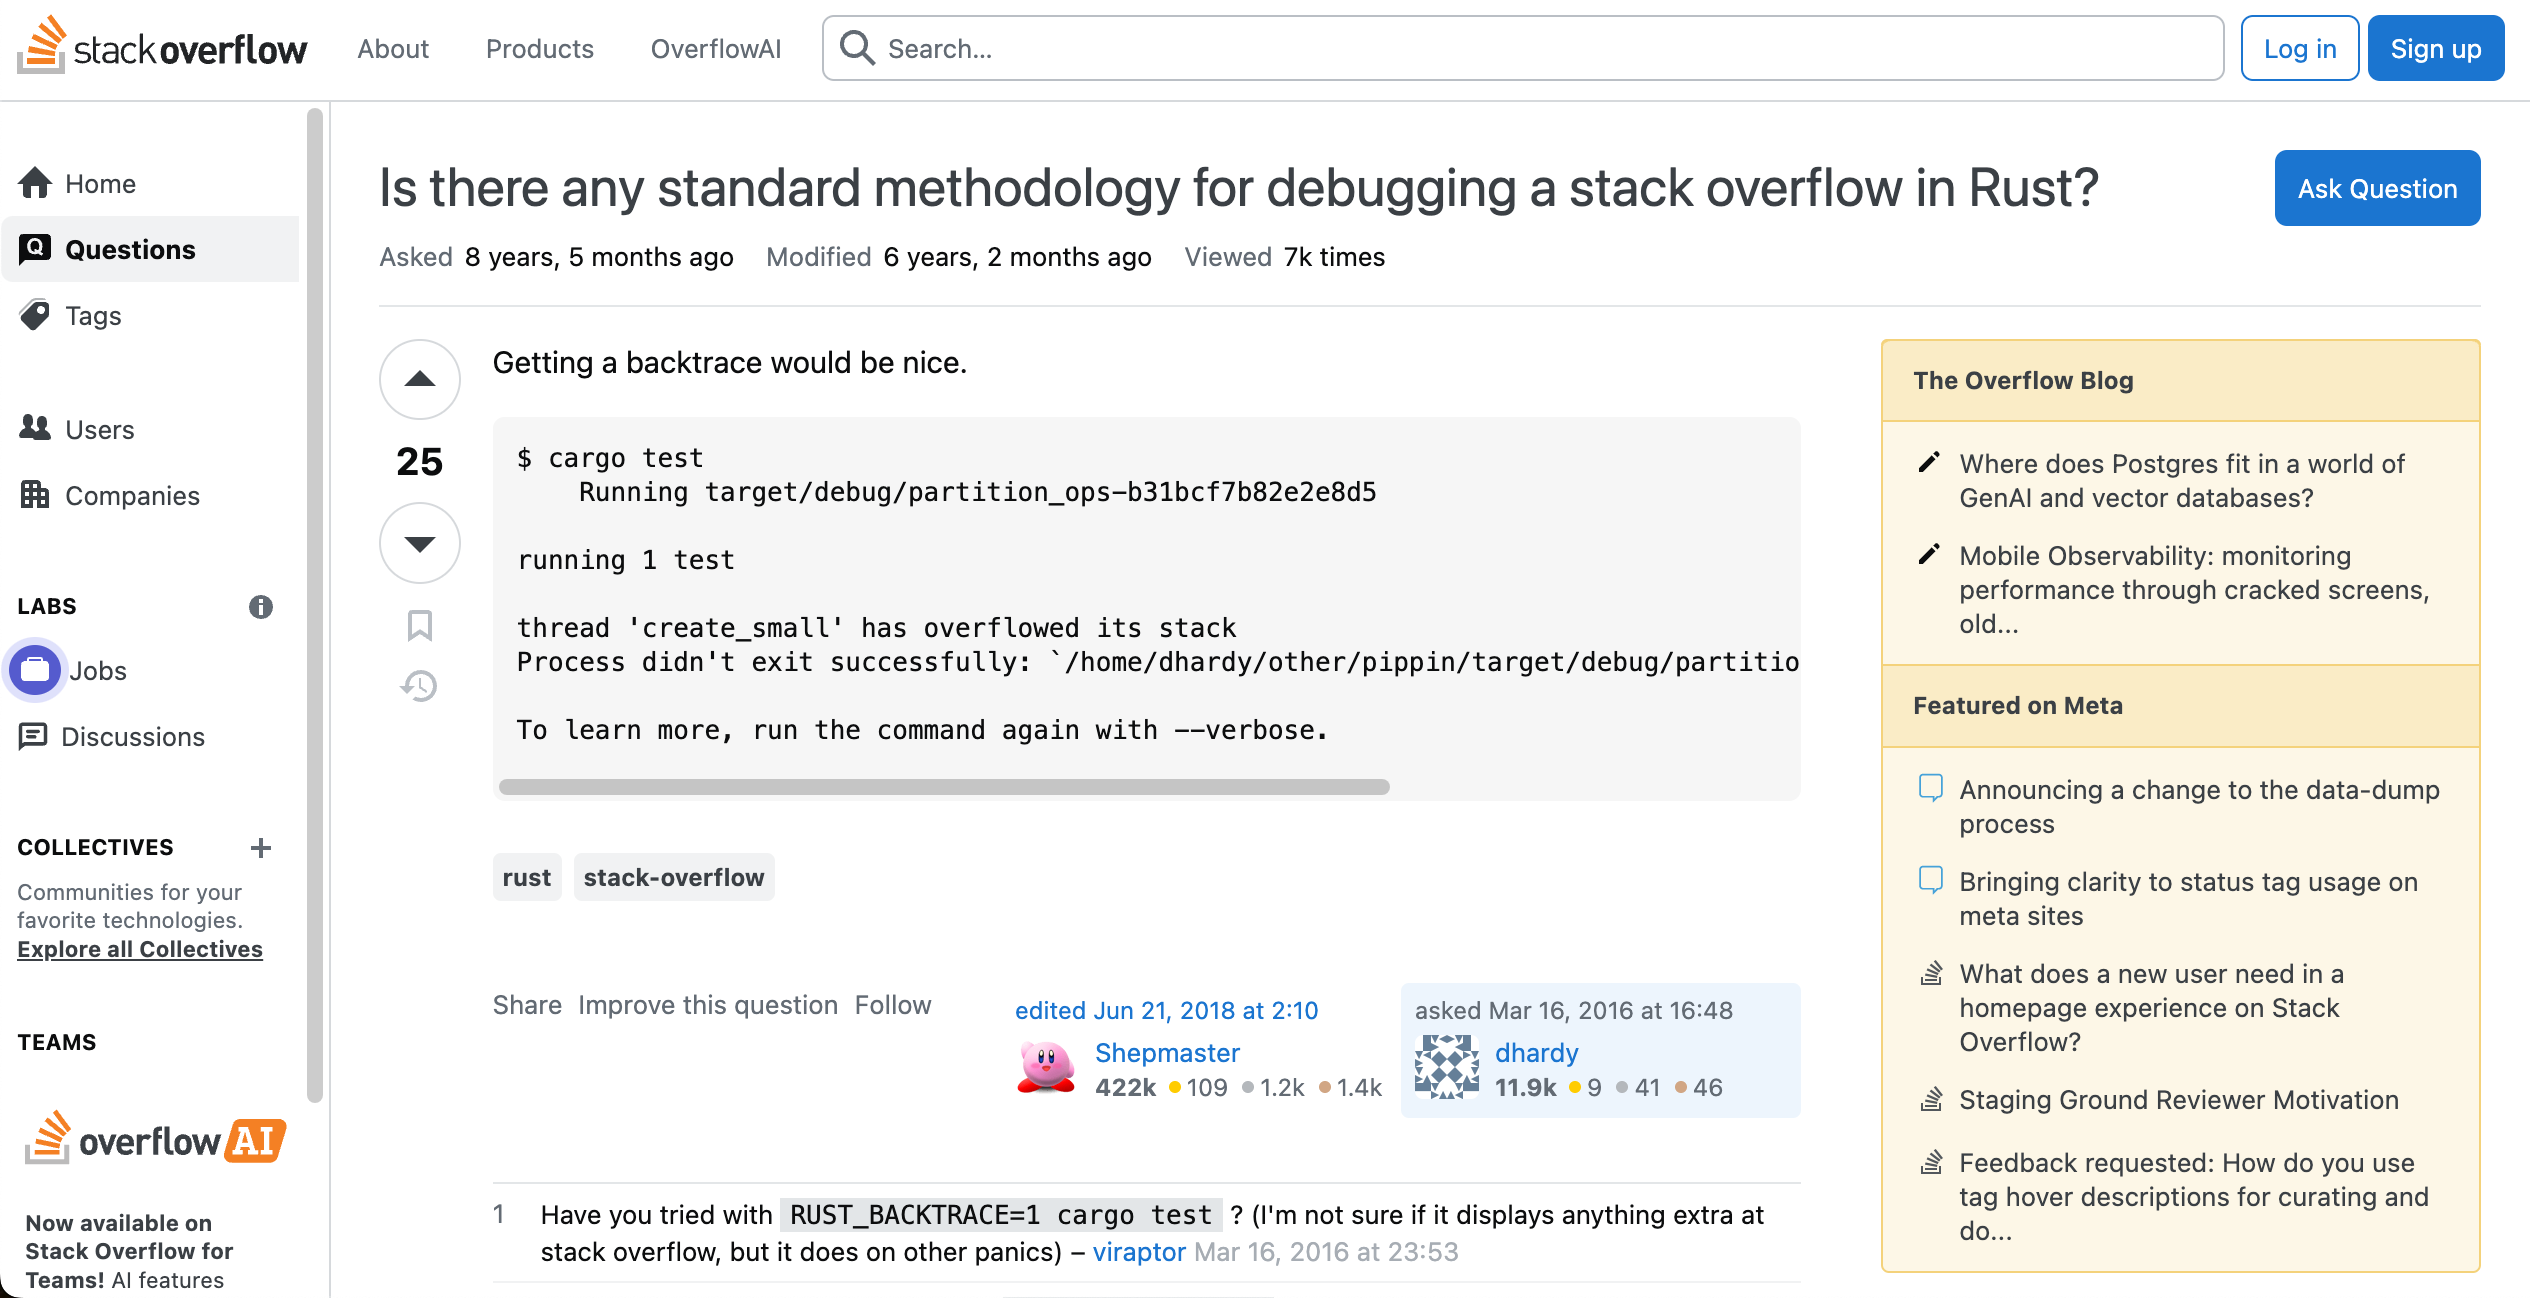Click the Discussions chat icon

[x=33, y=736]
